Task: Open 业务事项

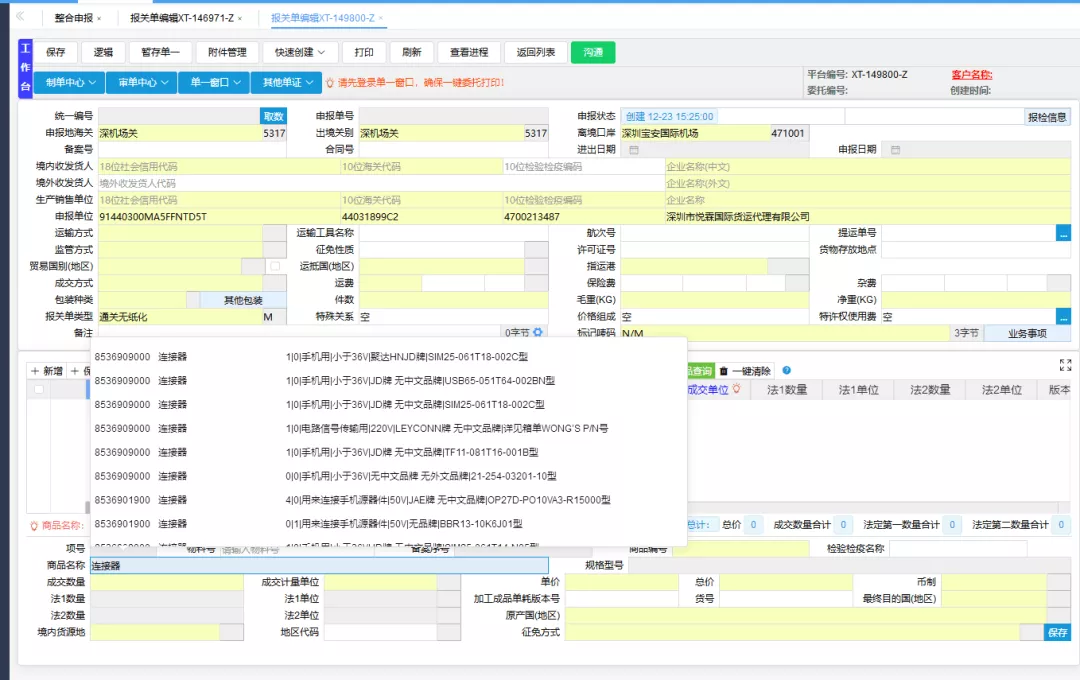Action: click(1027, 333)
